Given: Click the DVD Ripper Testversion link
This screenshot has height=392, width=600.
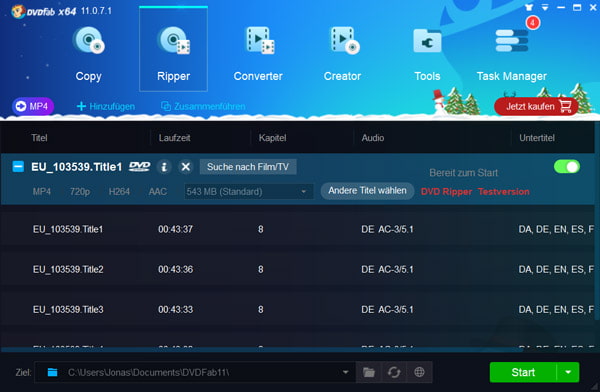Looking at the screenshot, I should 475,191.
